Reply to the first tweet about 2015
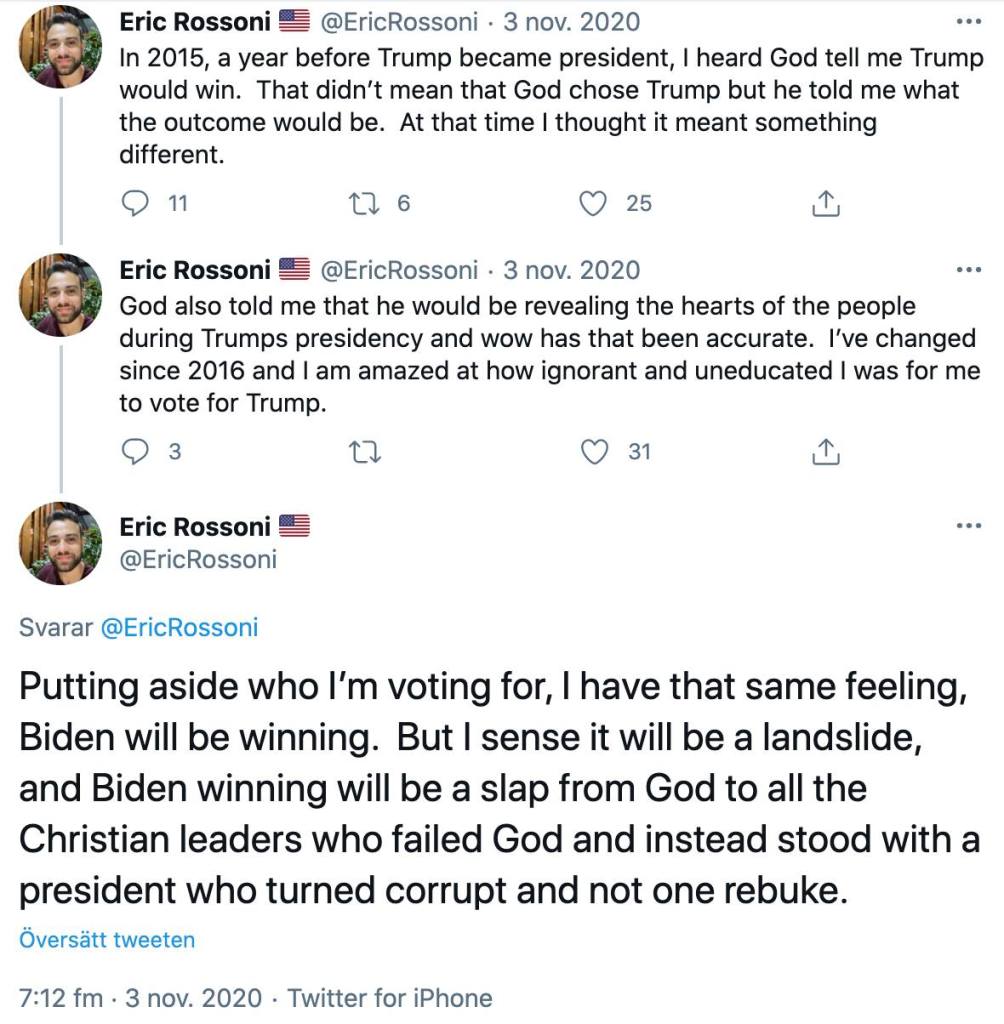This screenshot has width=1004, height=1024. 135,204
